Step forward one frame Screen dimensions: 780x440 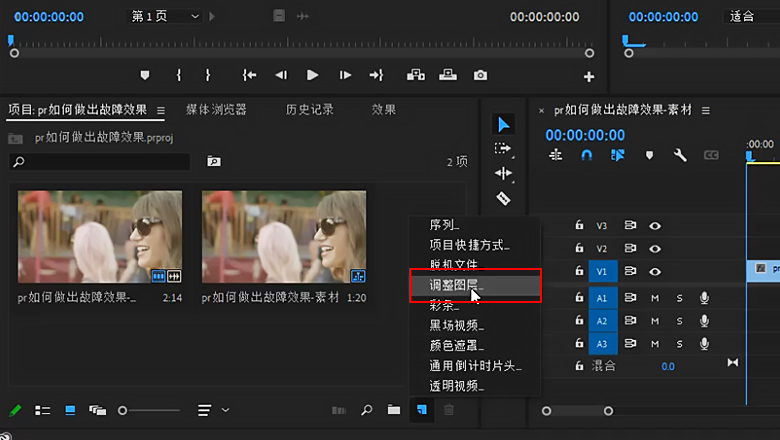tap(345, 75)
